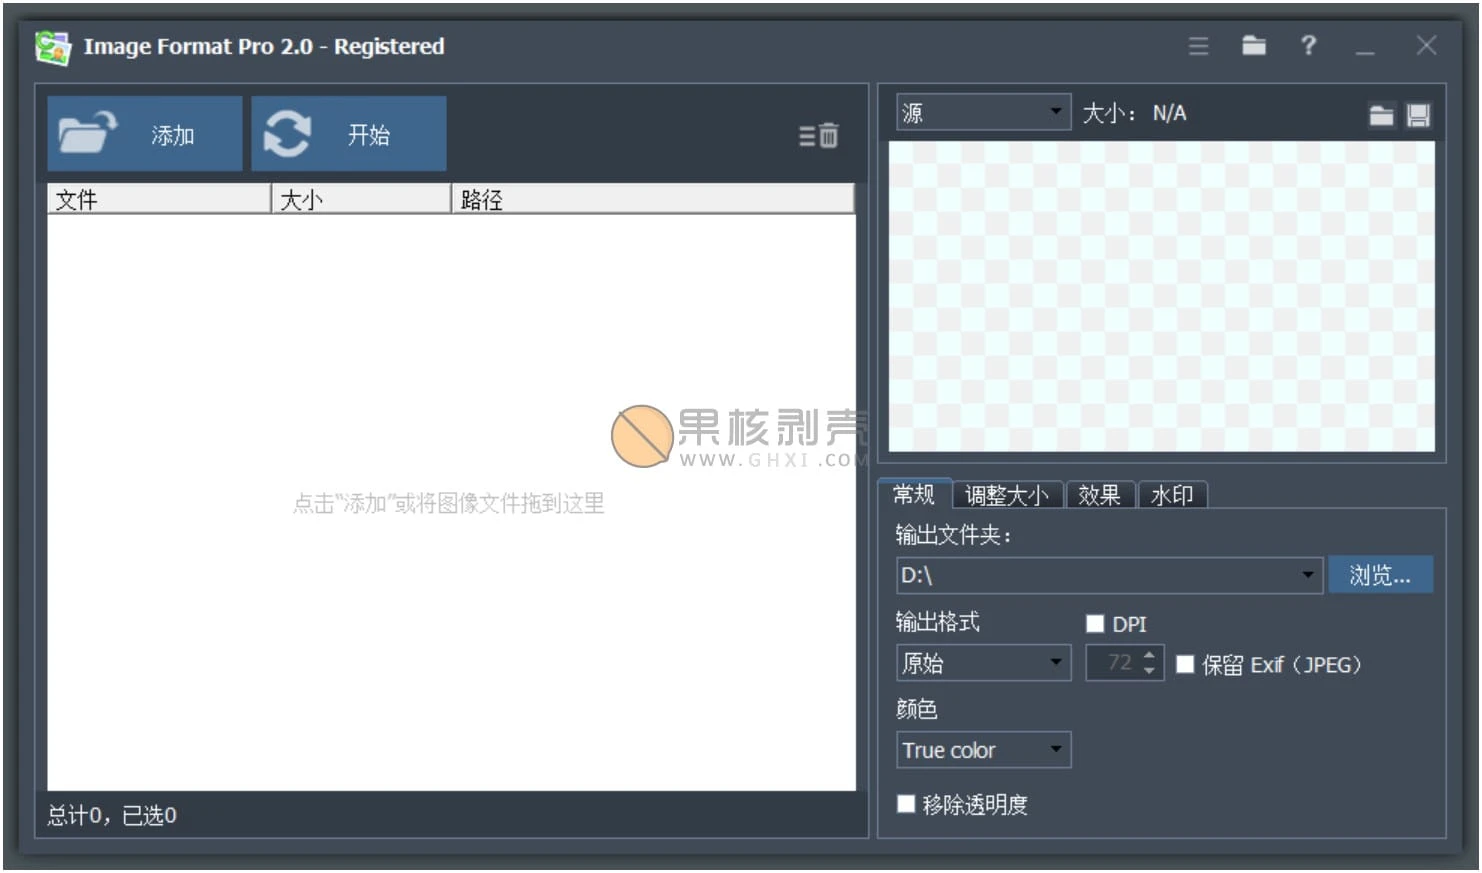Check 保留 Exif（JPEG） option

click(x=1186, y=664)
